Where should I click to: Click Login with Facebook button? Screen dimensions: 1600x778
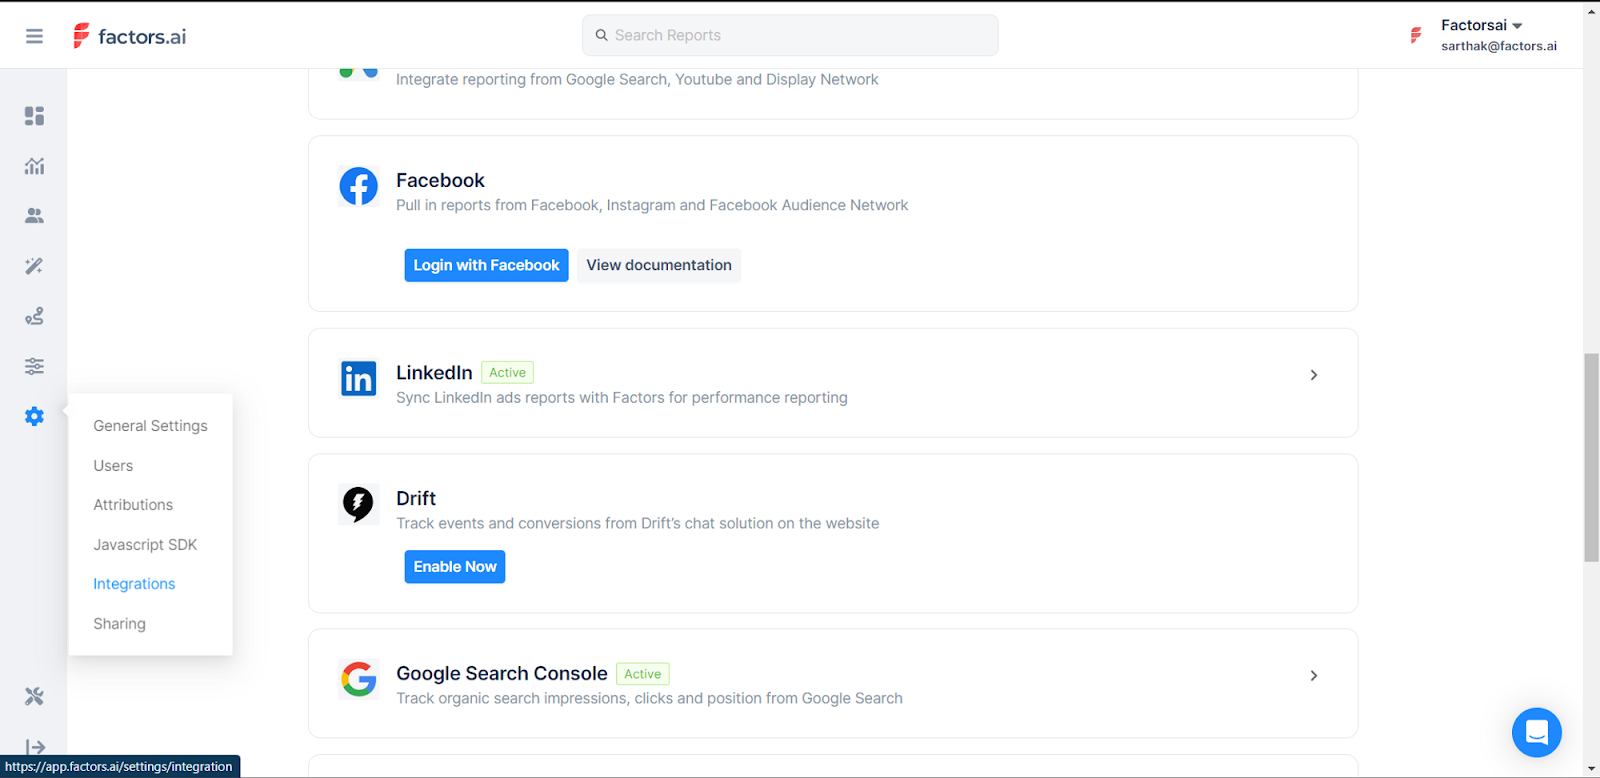click(x=486, y=265)
